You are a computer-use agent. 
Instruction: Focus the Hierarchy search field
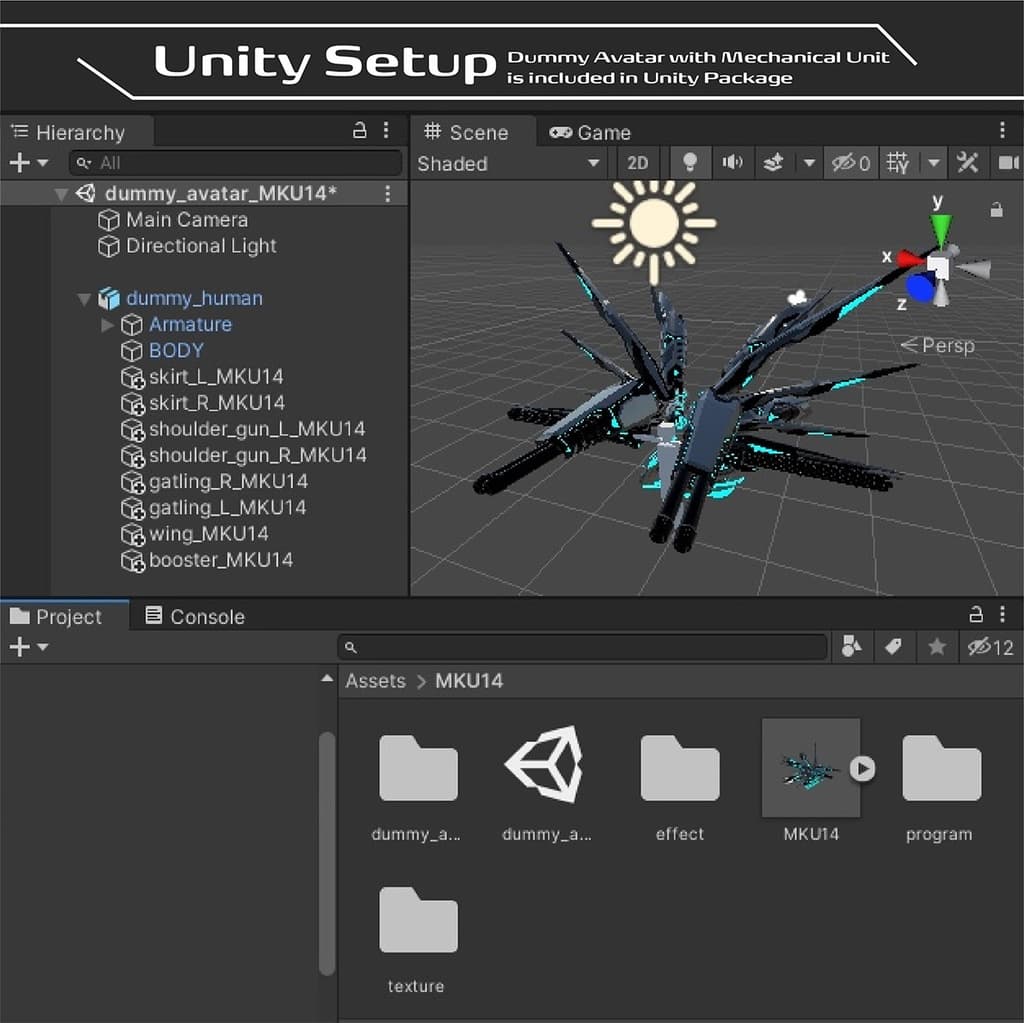pyautogui.click(x=236, y=163)
